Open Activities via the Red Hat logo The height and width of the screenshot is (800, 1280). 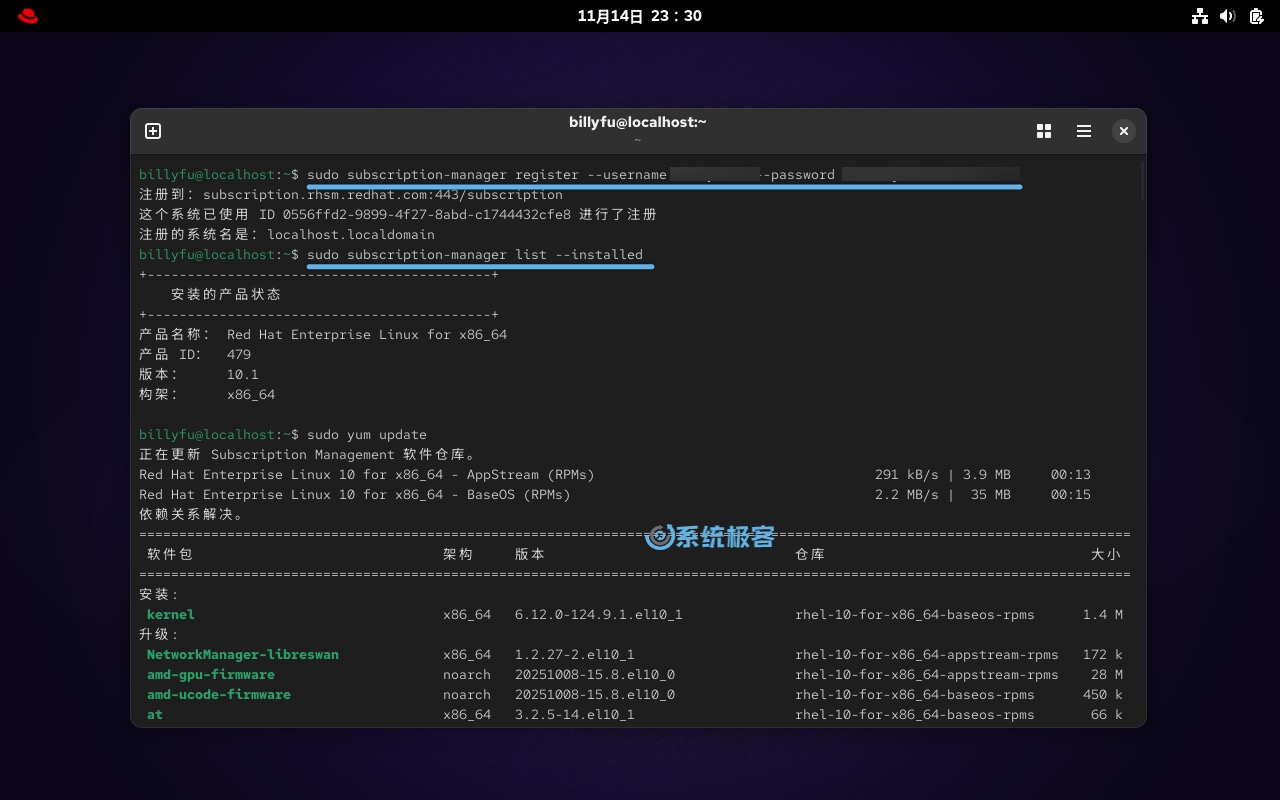click(x=27, y=15)
